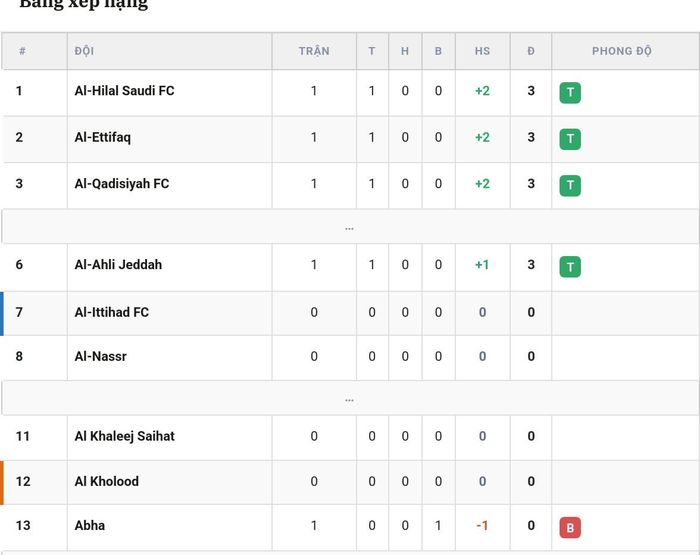Click Al-Hilal Saudi FC win badge
The image size is (700, 555).
click(x=570, y=93)
